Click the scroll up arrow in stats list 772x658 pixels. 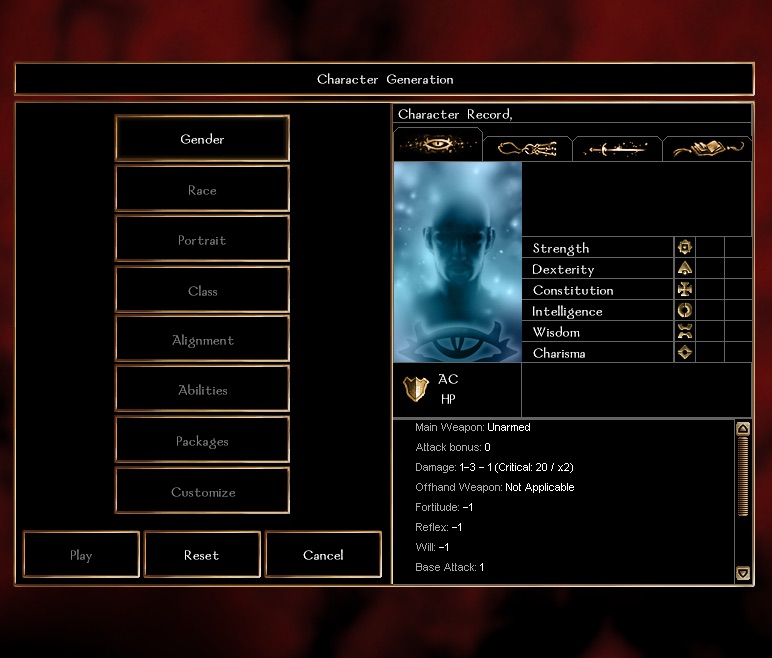743,428
